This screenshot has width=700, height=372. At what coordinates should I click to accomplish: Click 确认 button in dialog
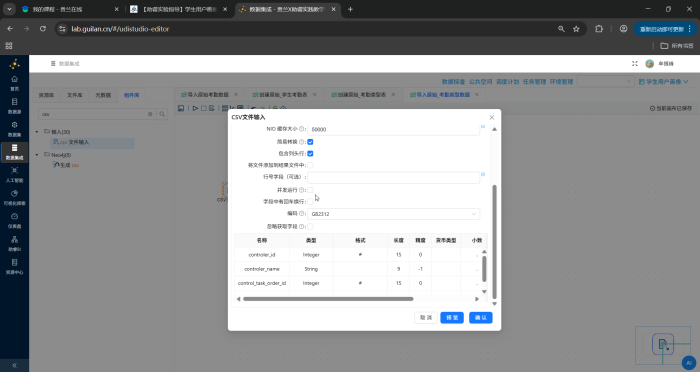click(x=481, y=318)
